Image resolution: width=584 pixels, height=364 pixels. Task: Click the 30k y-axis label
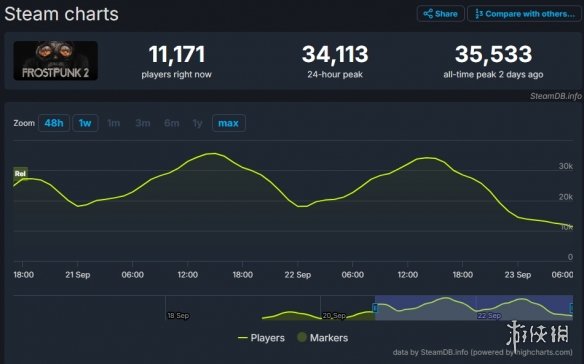tap(566, 166)
